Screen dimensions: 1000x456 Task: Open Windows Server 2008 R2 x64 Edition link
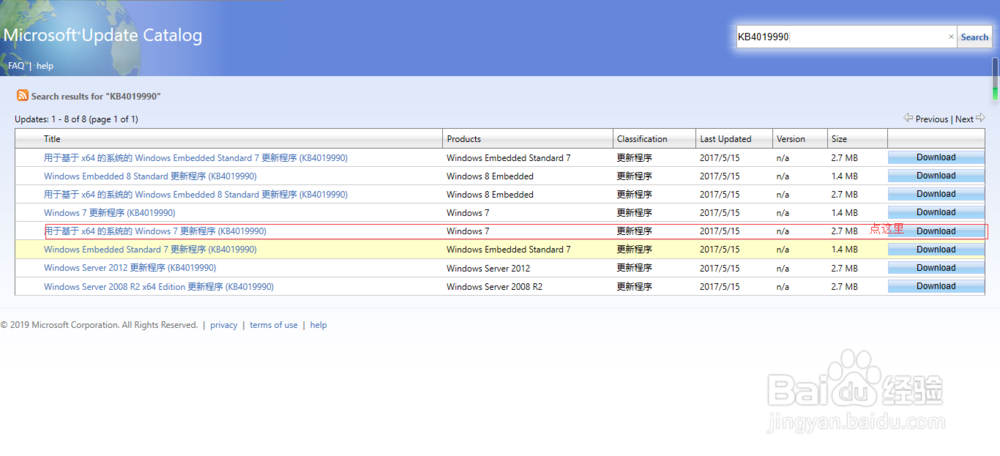click(x=159, y=287)
